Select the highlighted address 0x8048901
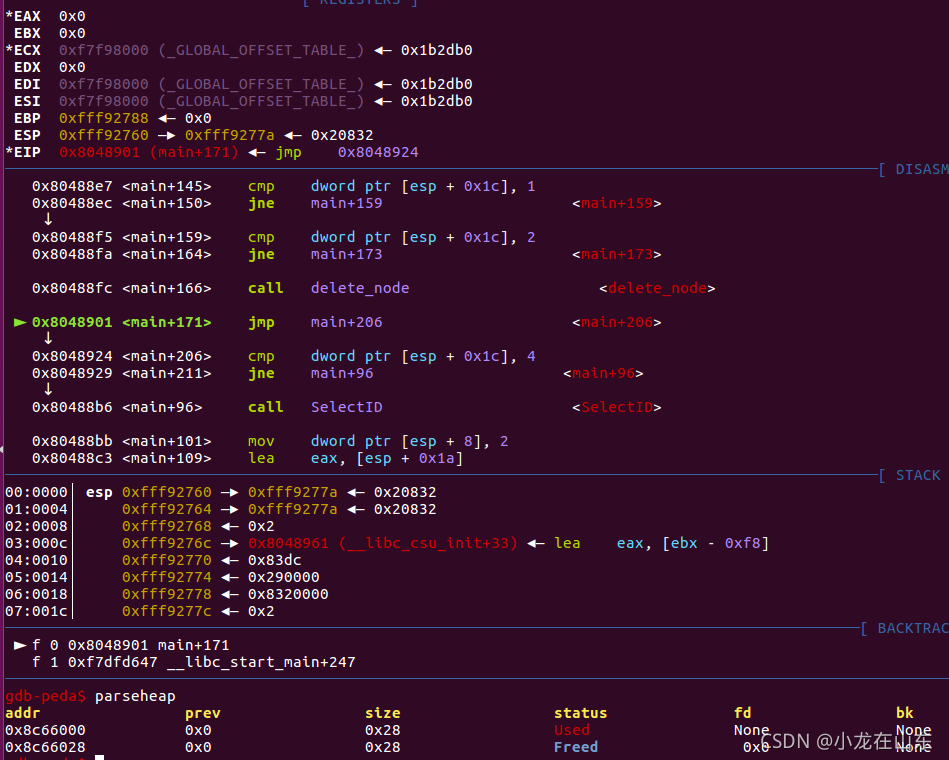This screenshot has height=760, width=949. tap(71, 322)
